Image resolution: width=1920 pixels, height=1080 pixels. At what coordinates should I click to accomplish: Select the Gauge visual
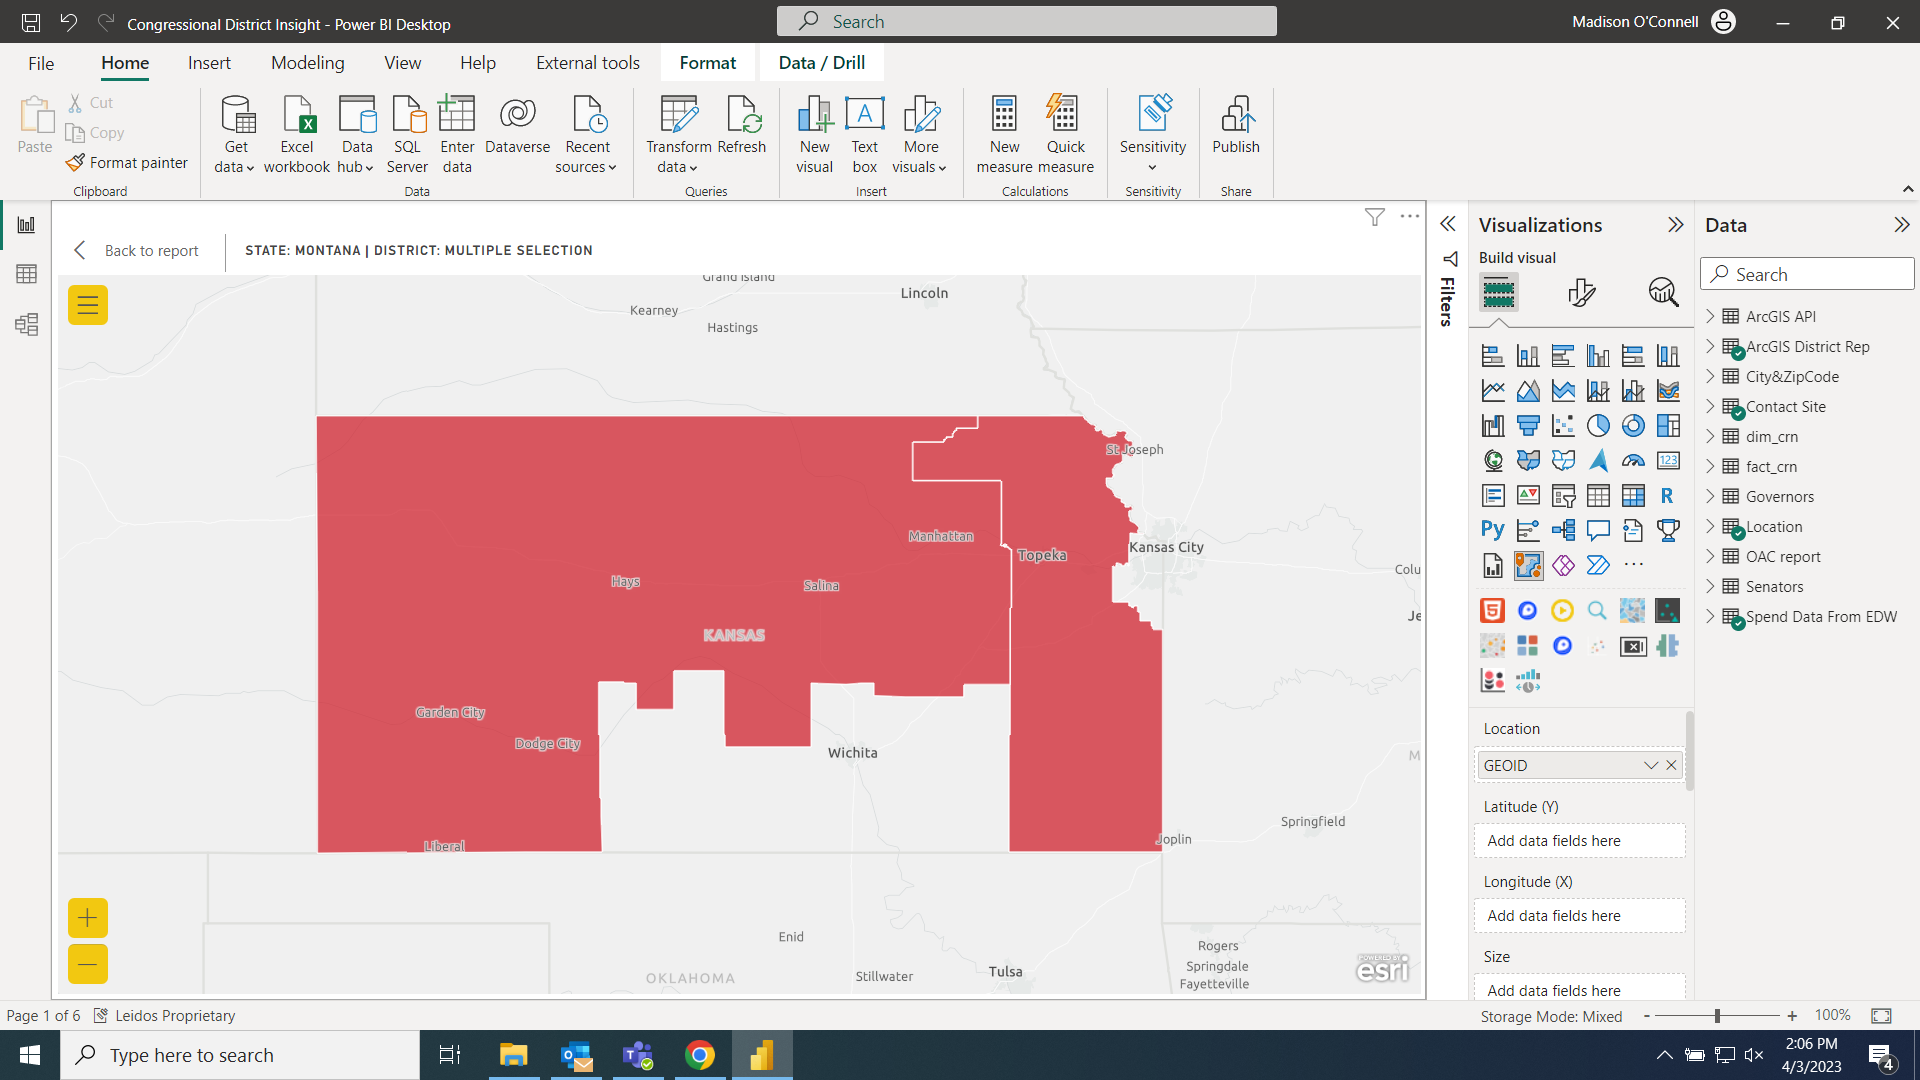[1633, 460]
